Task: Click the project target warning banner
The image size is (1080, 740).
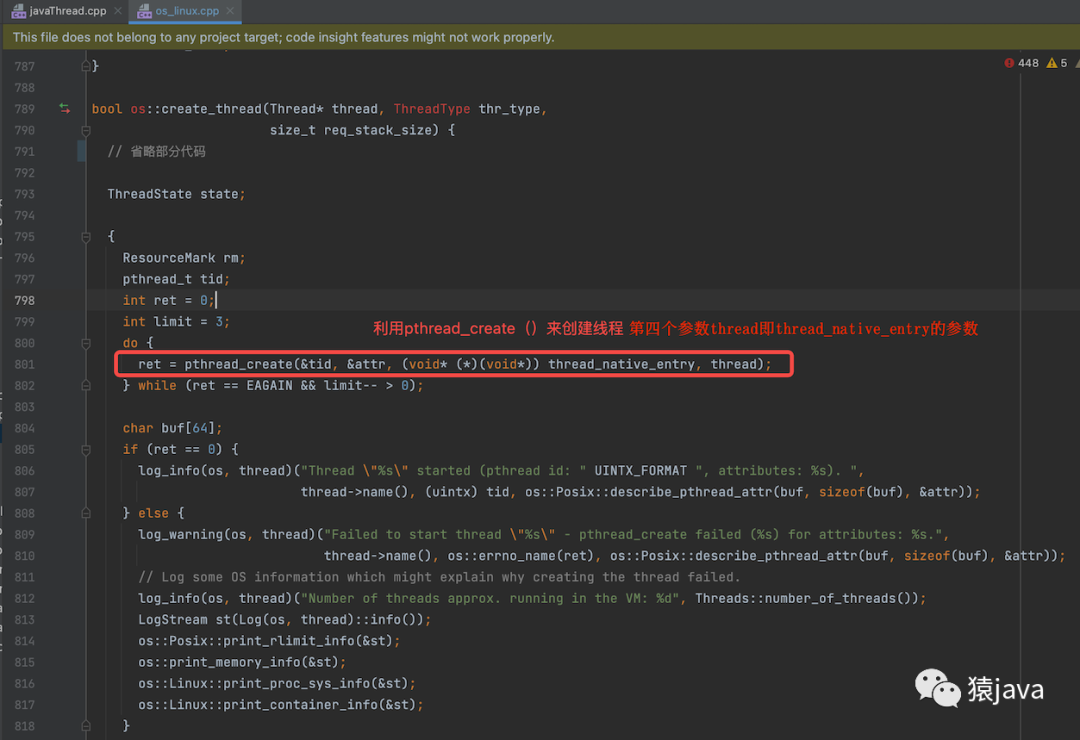Action: point(540,37)
